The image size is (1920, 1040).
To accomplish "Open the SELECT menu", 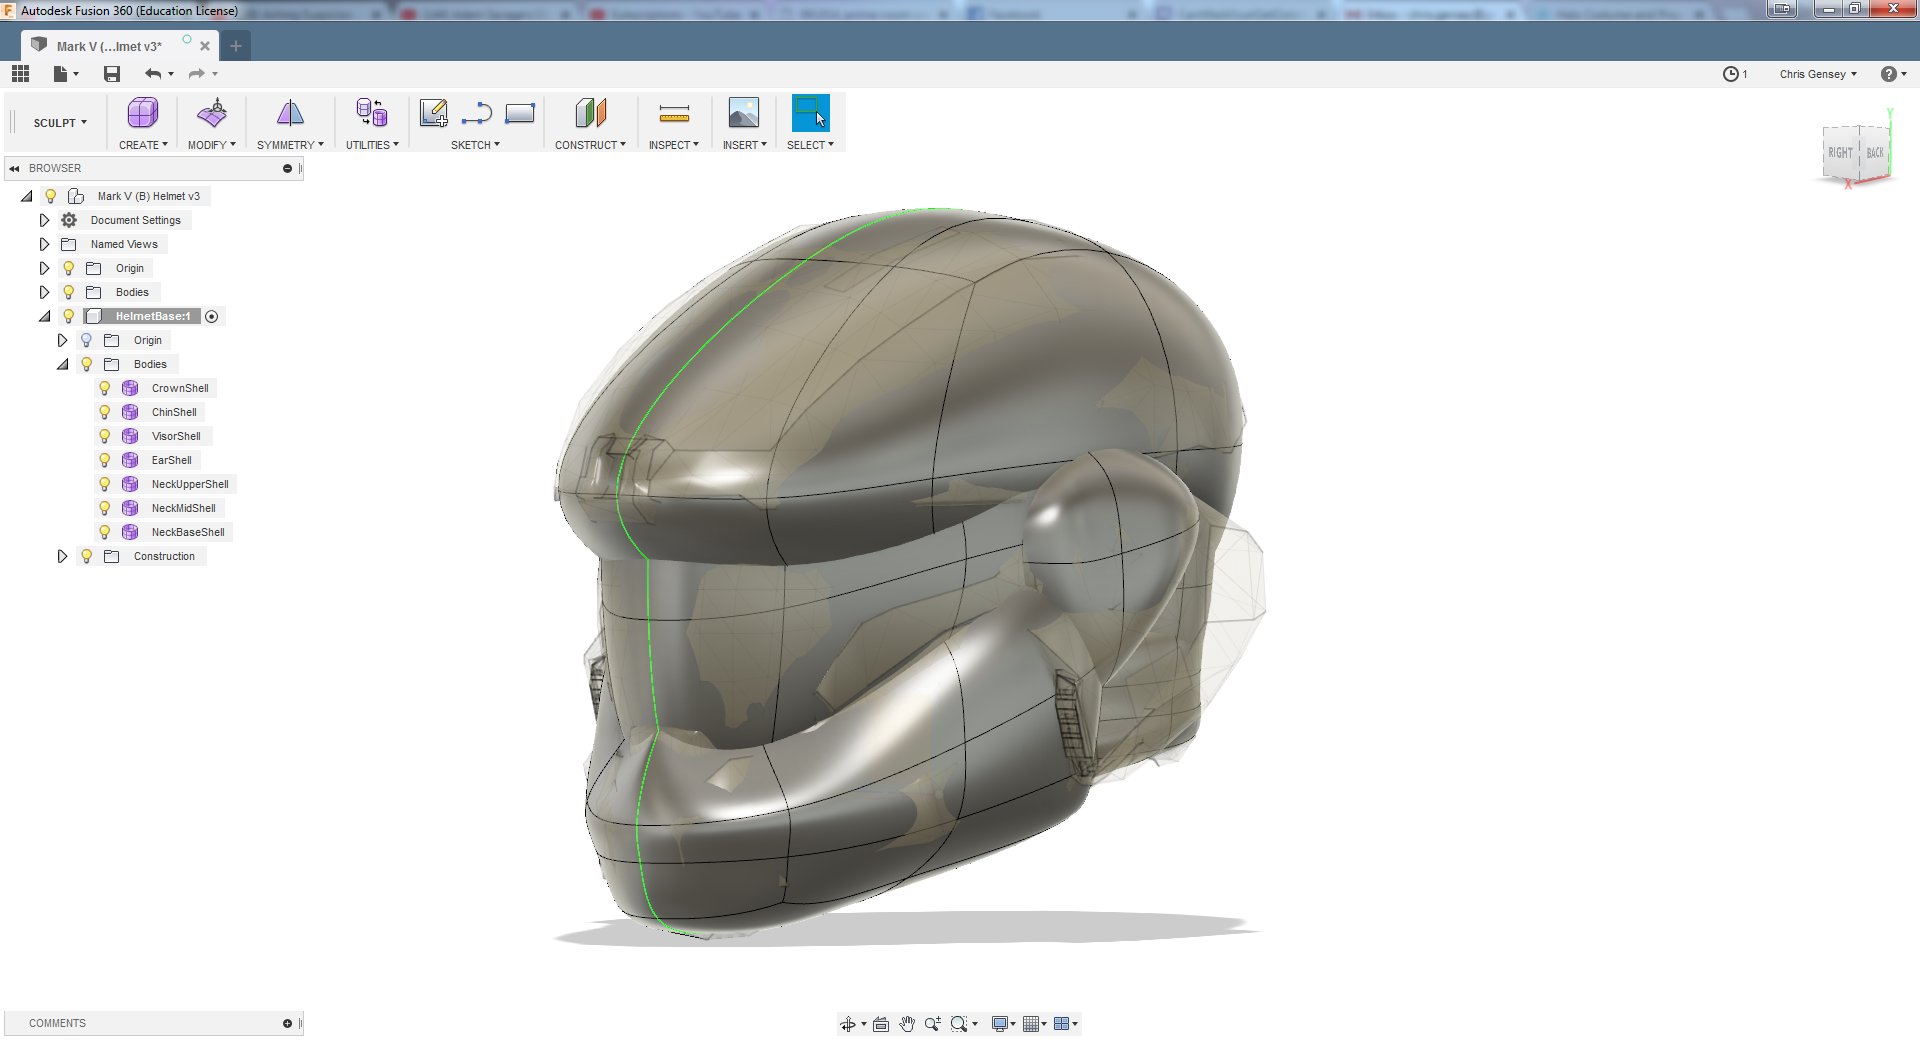I will [810, 145].
